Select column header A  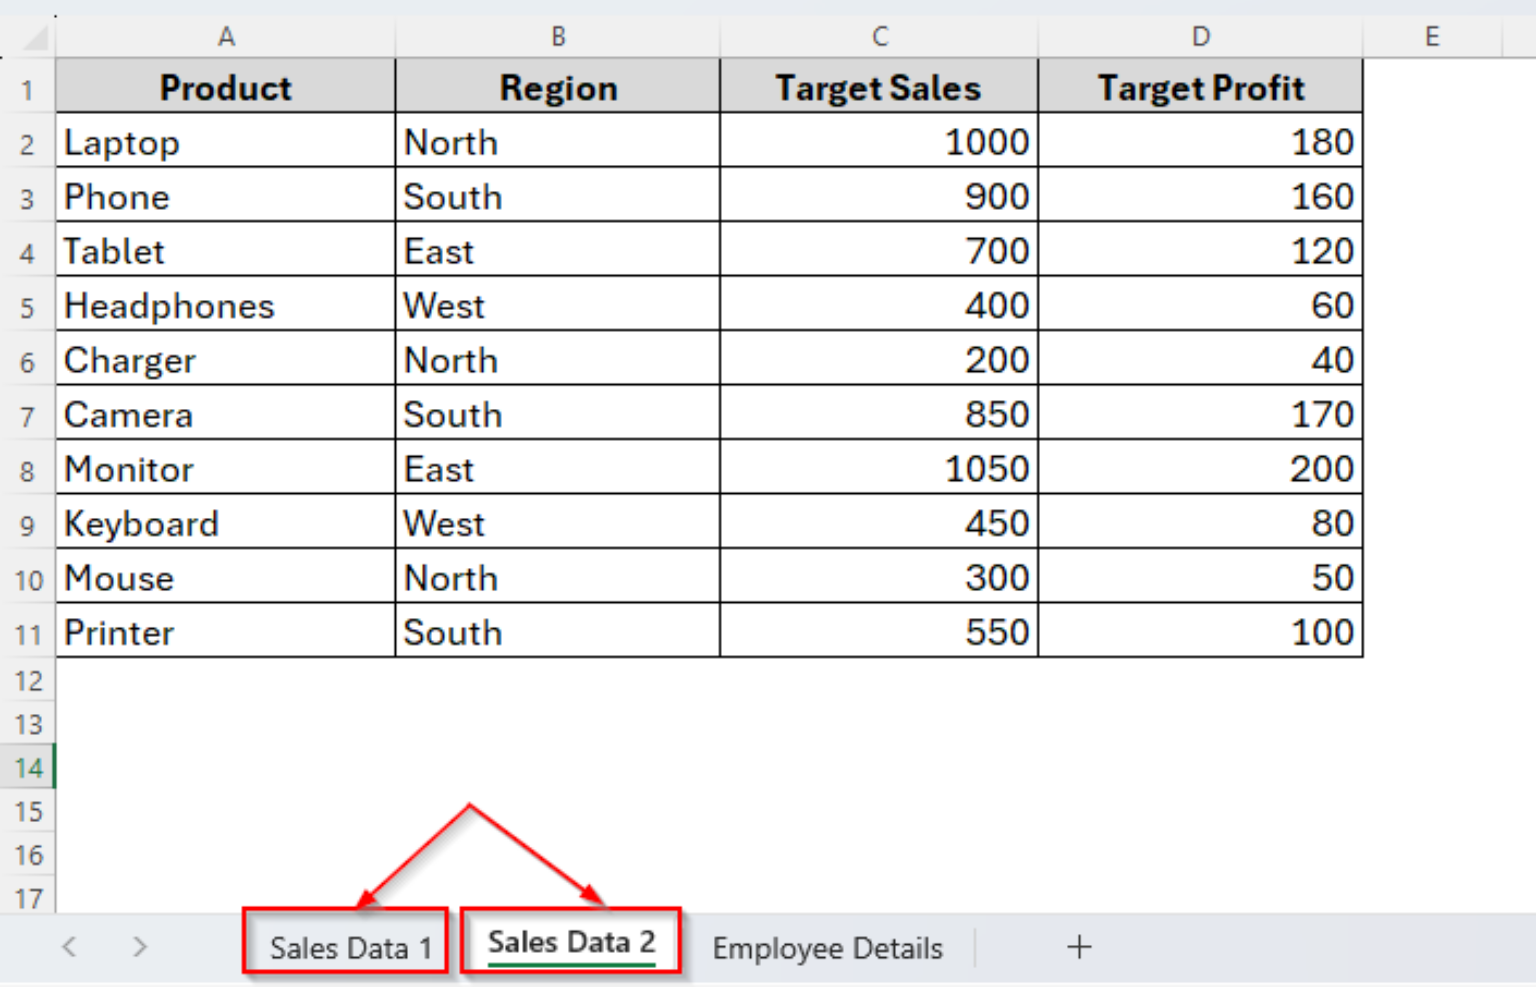coord(226,36)
